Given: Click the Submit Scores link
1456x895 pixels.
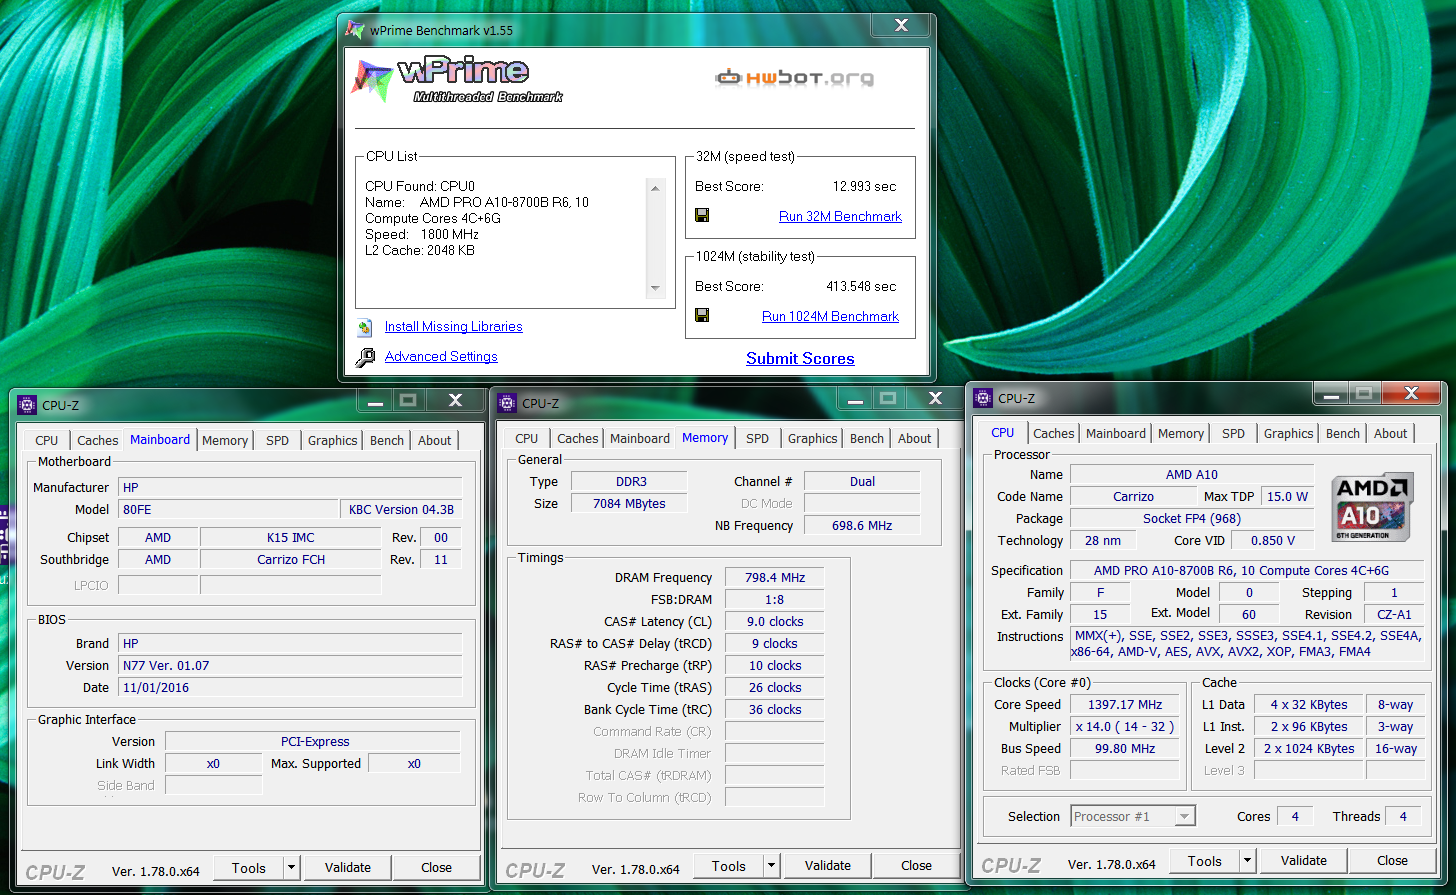Looking at the screenshot, I should (800, 358).
